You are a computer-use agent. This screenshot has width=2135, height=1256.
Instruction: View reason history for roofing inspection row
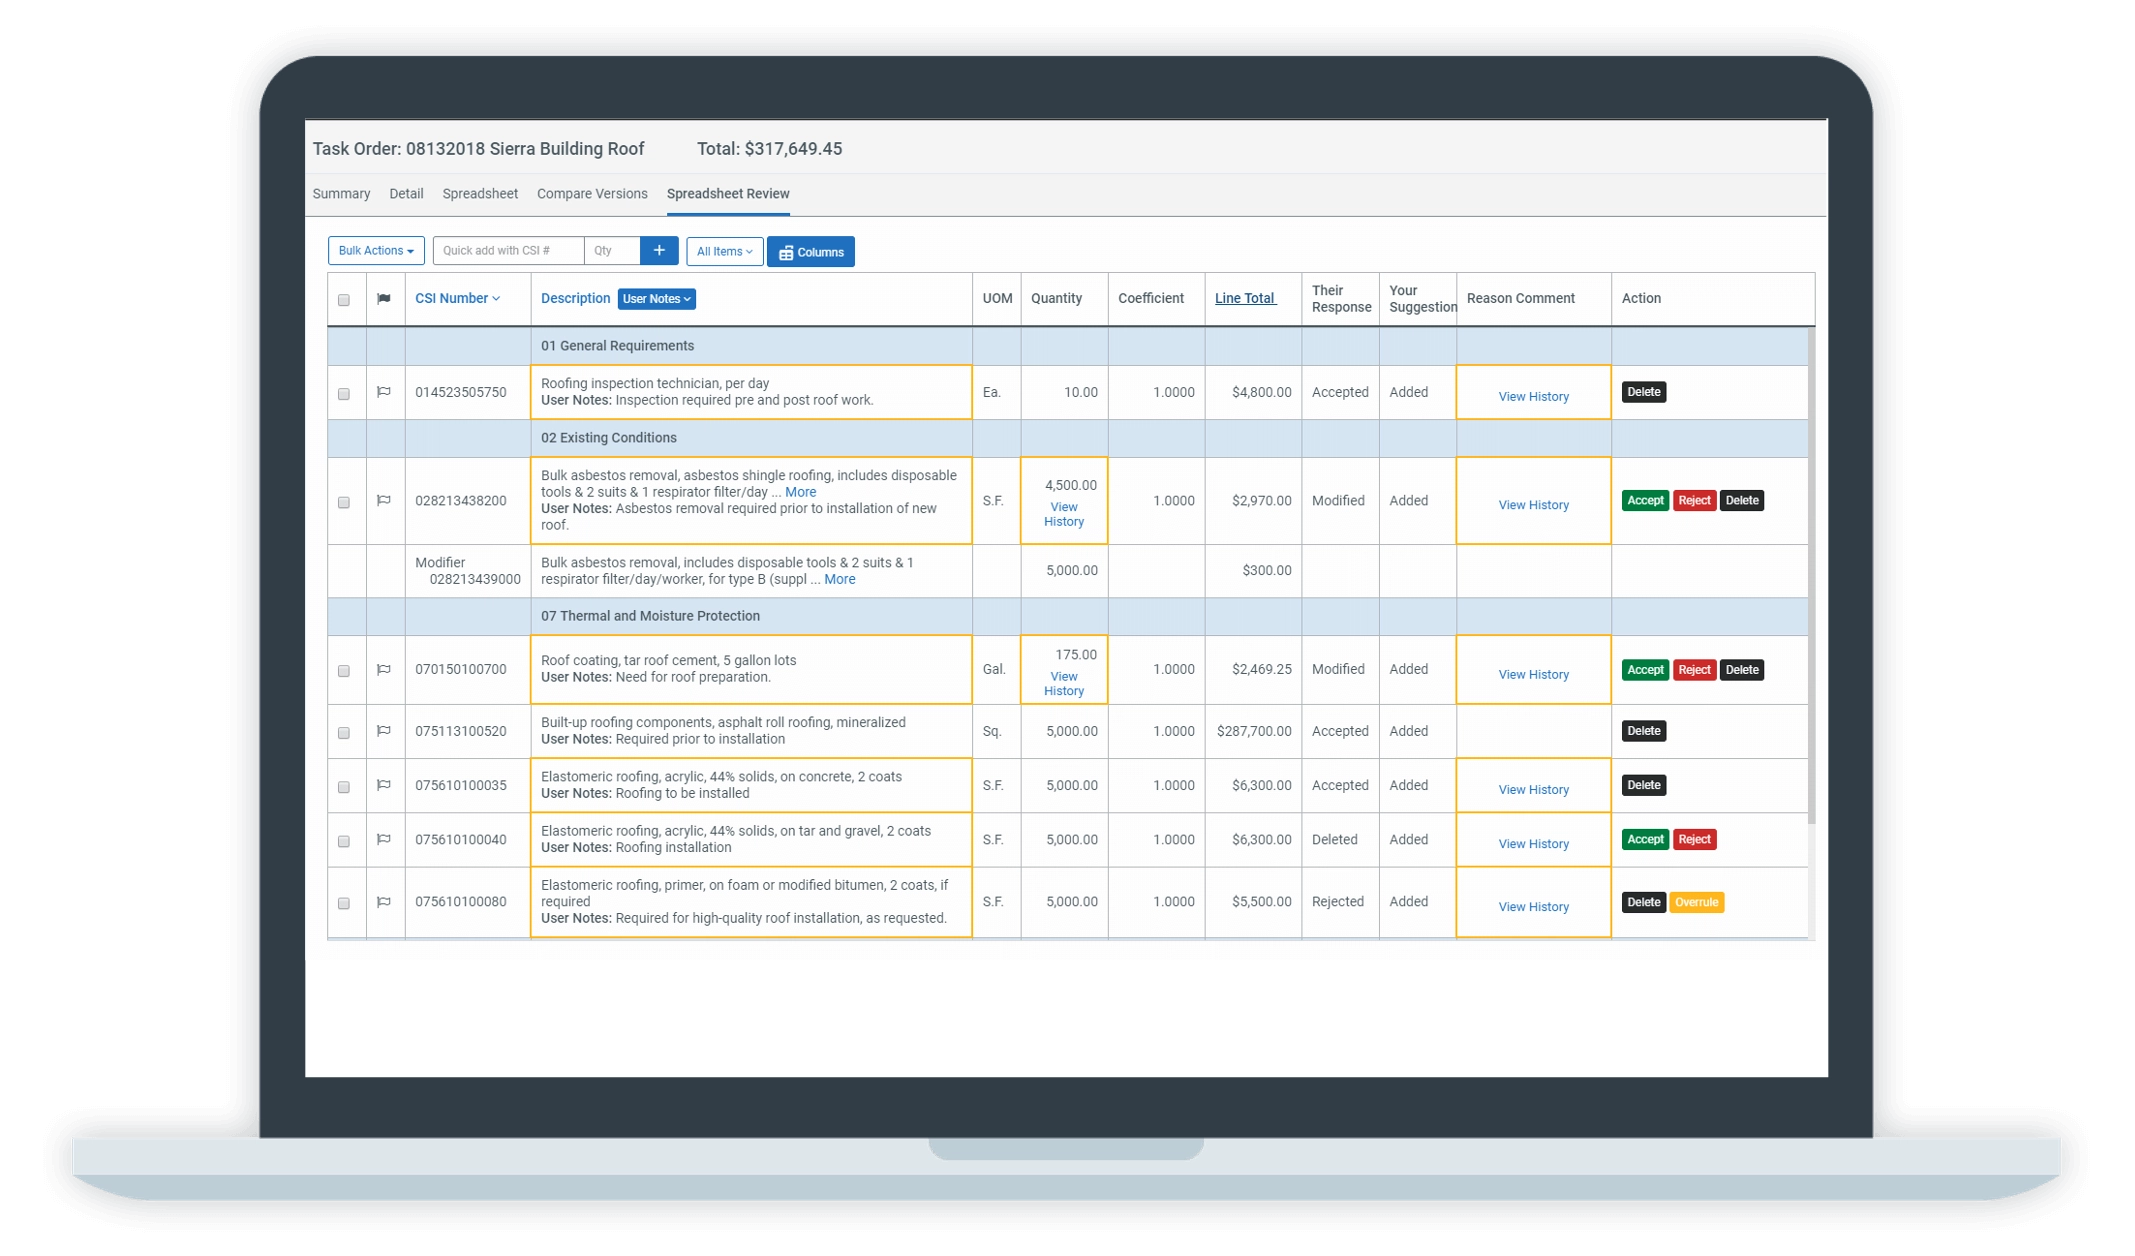1533,397
